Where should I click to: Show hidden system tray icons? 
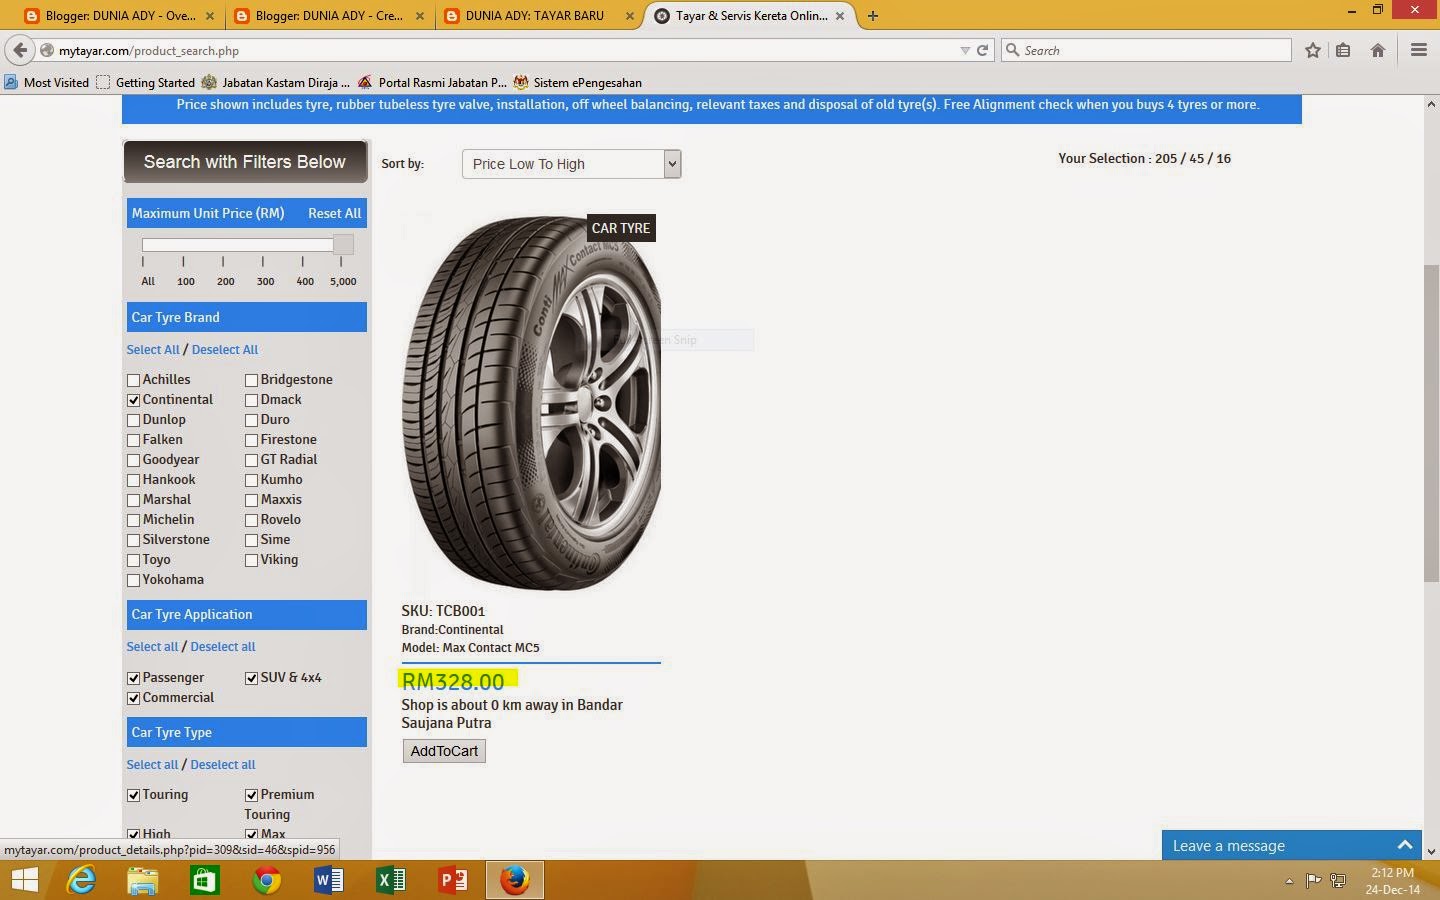[x=1289, y=881]
